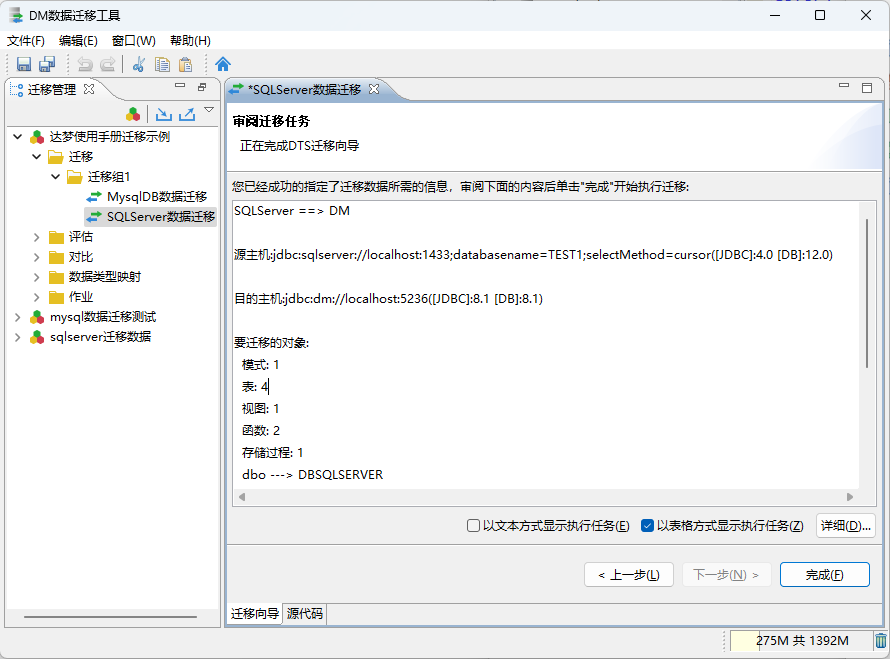Open the 编辑(E) menu

click(78, 41)
